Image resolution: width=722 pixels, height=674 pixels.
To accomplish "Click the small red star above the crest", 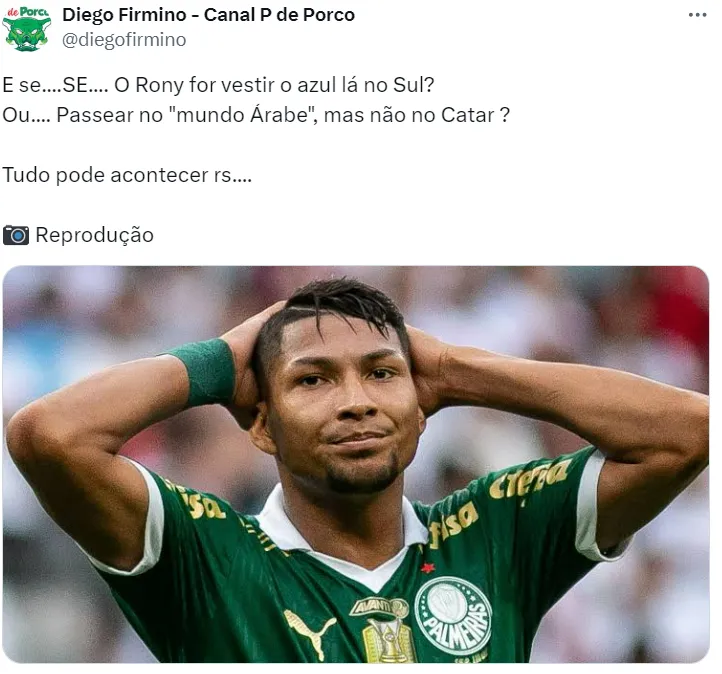I will [x=428, y=568].
